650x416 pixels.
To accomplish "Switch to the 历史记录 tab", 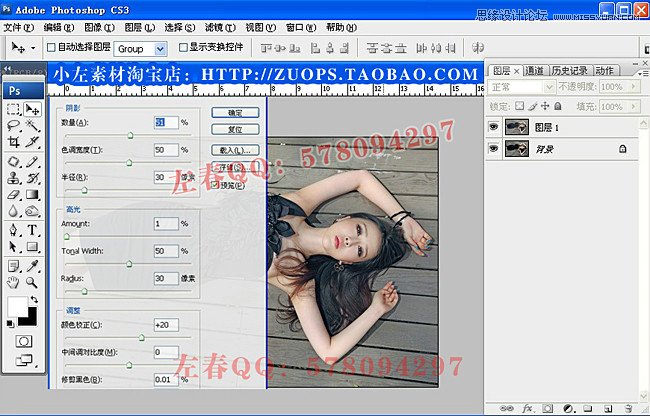I will pos(569,70).
